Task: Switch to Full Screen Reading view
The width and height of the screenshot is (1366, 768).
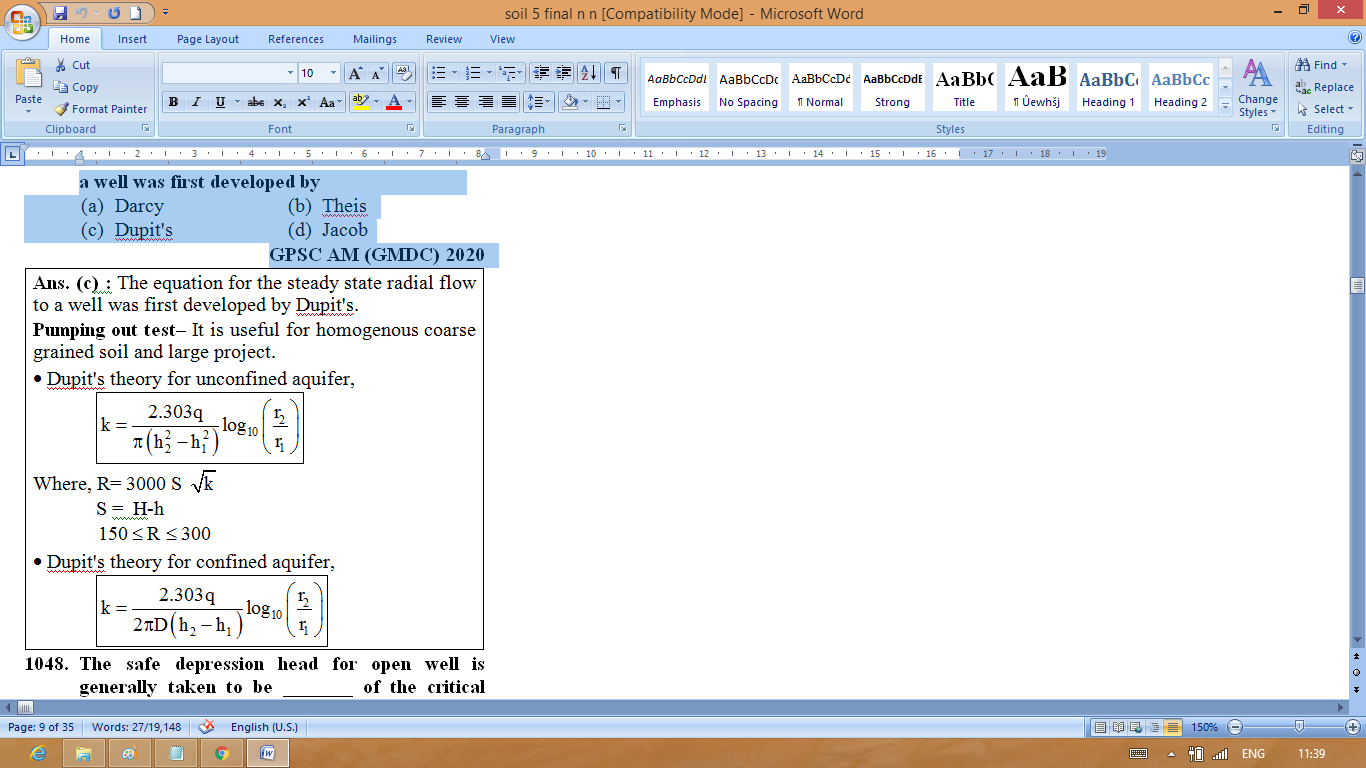Action: tap(1118, 727)
